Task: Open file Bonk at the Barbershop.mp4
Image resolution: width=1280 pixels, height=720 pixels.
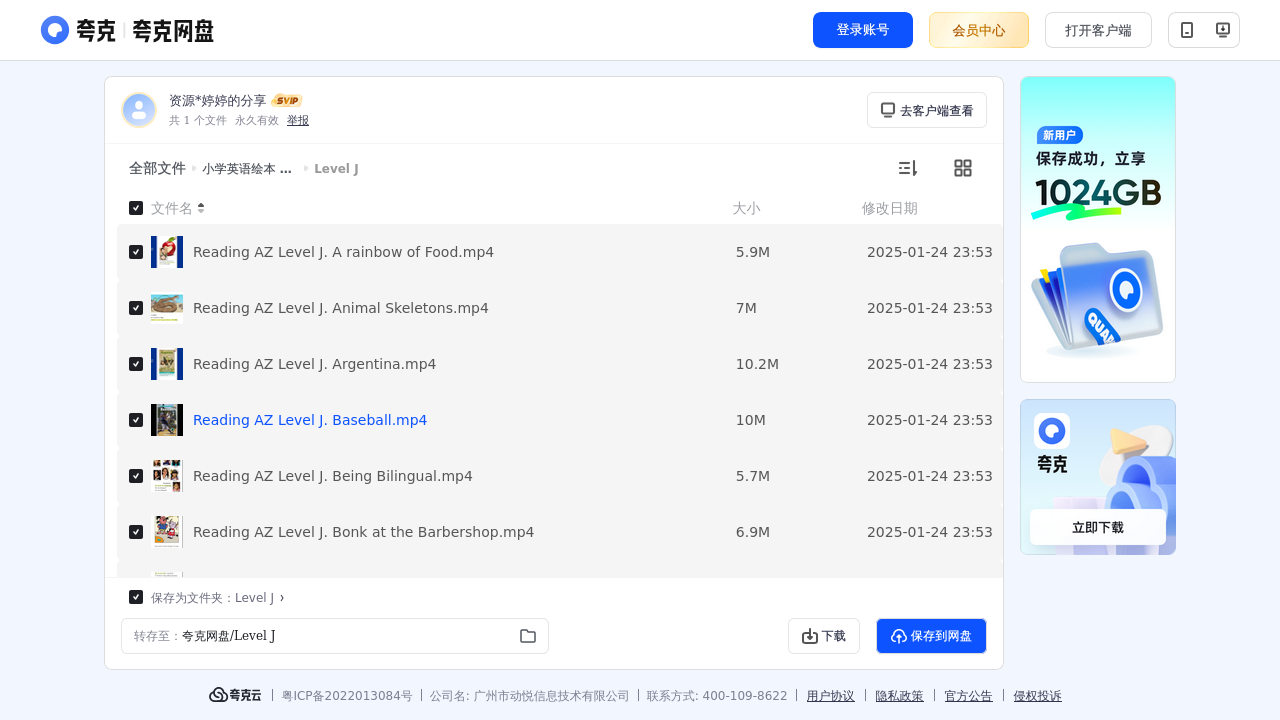Action: point(364,532)
